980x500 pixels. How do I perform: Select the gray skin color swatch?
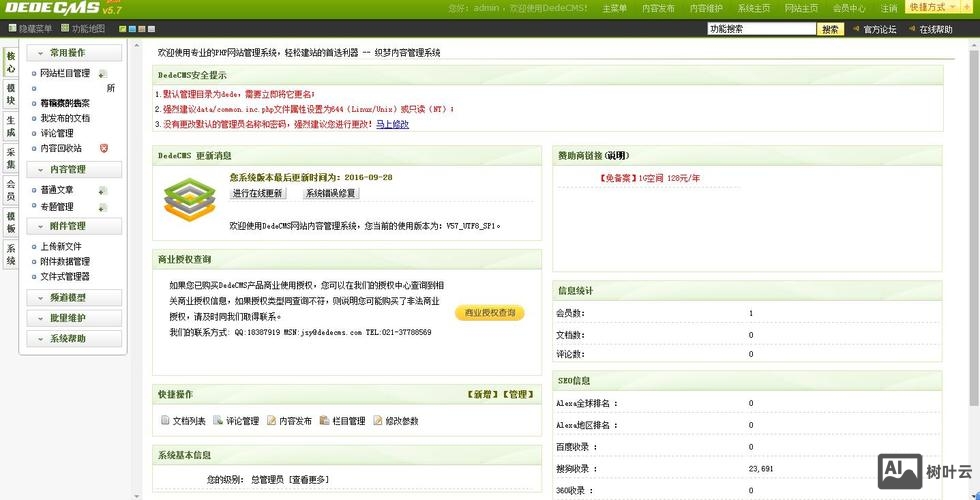click(x=151, y=29)
